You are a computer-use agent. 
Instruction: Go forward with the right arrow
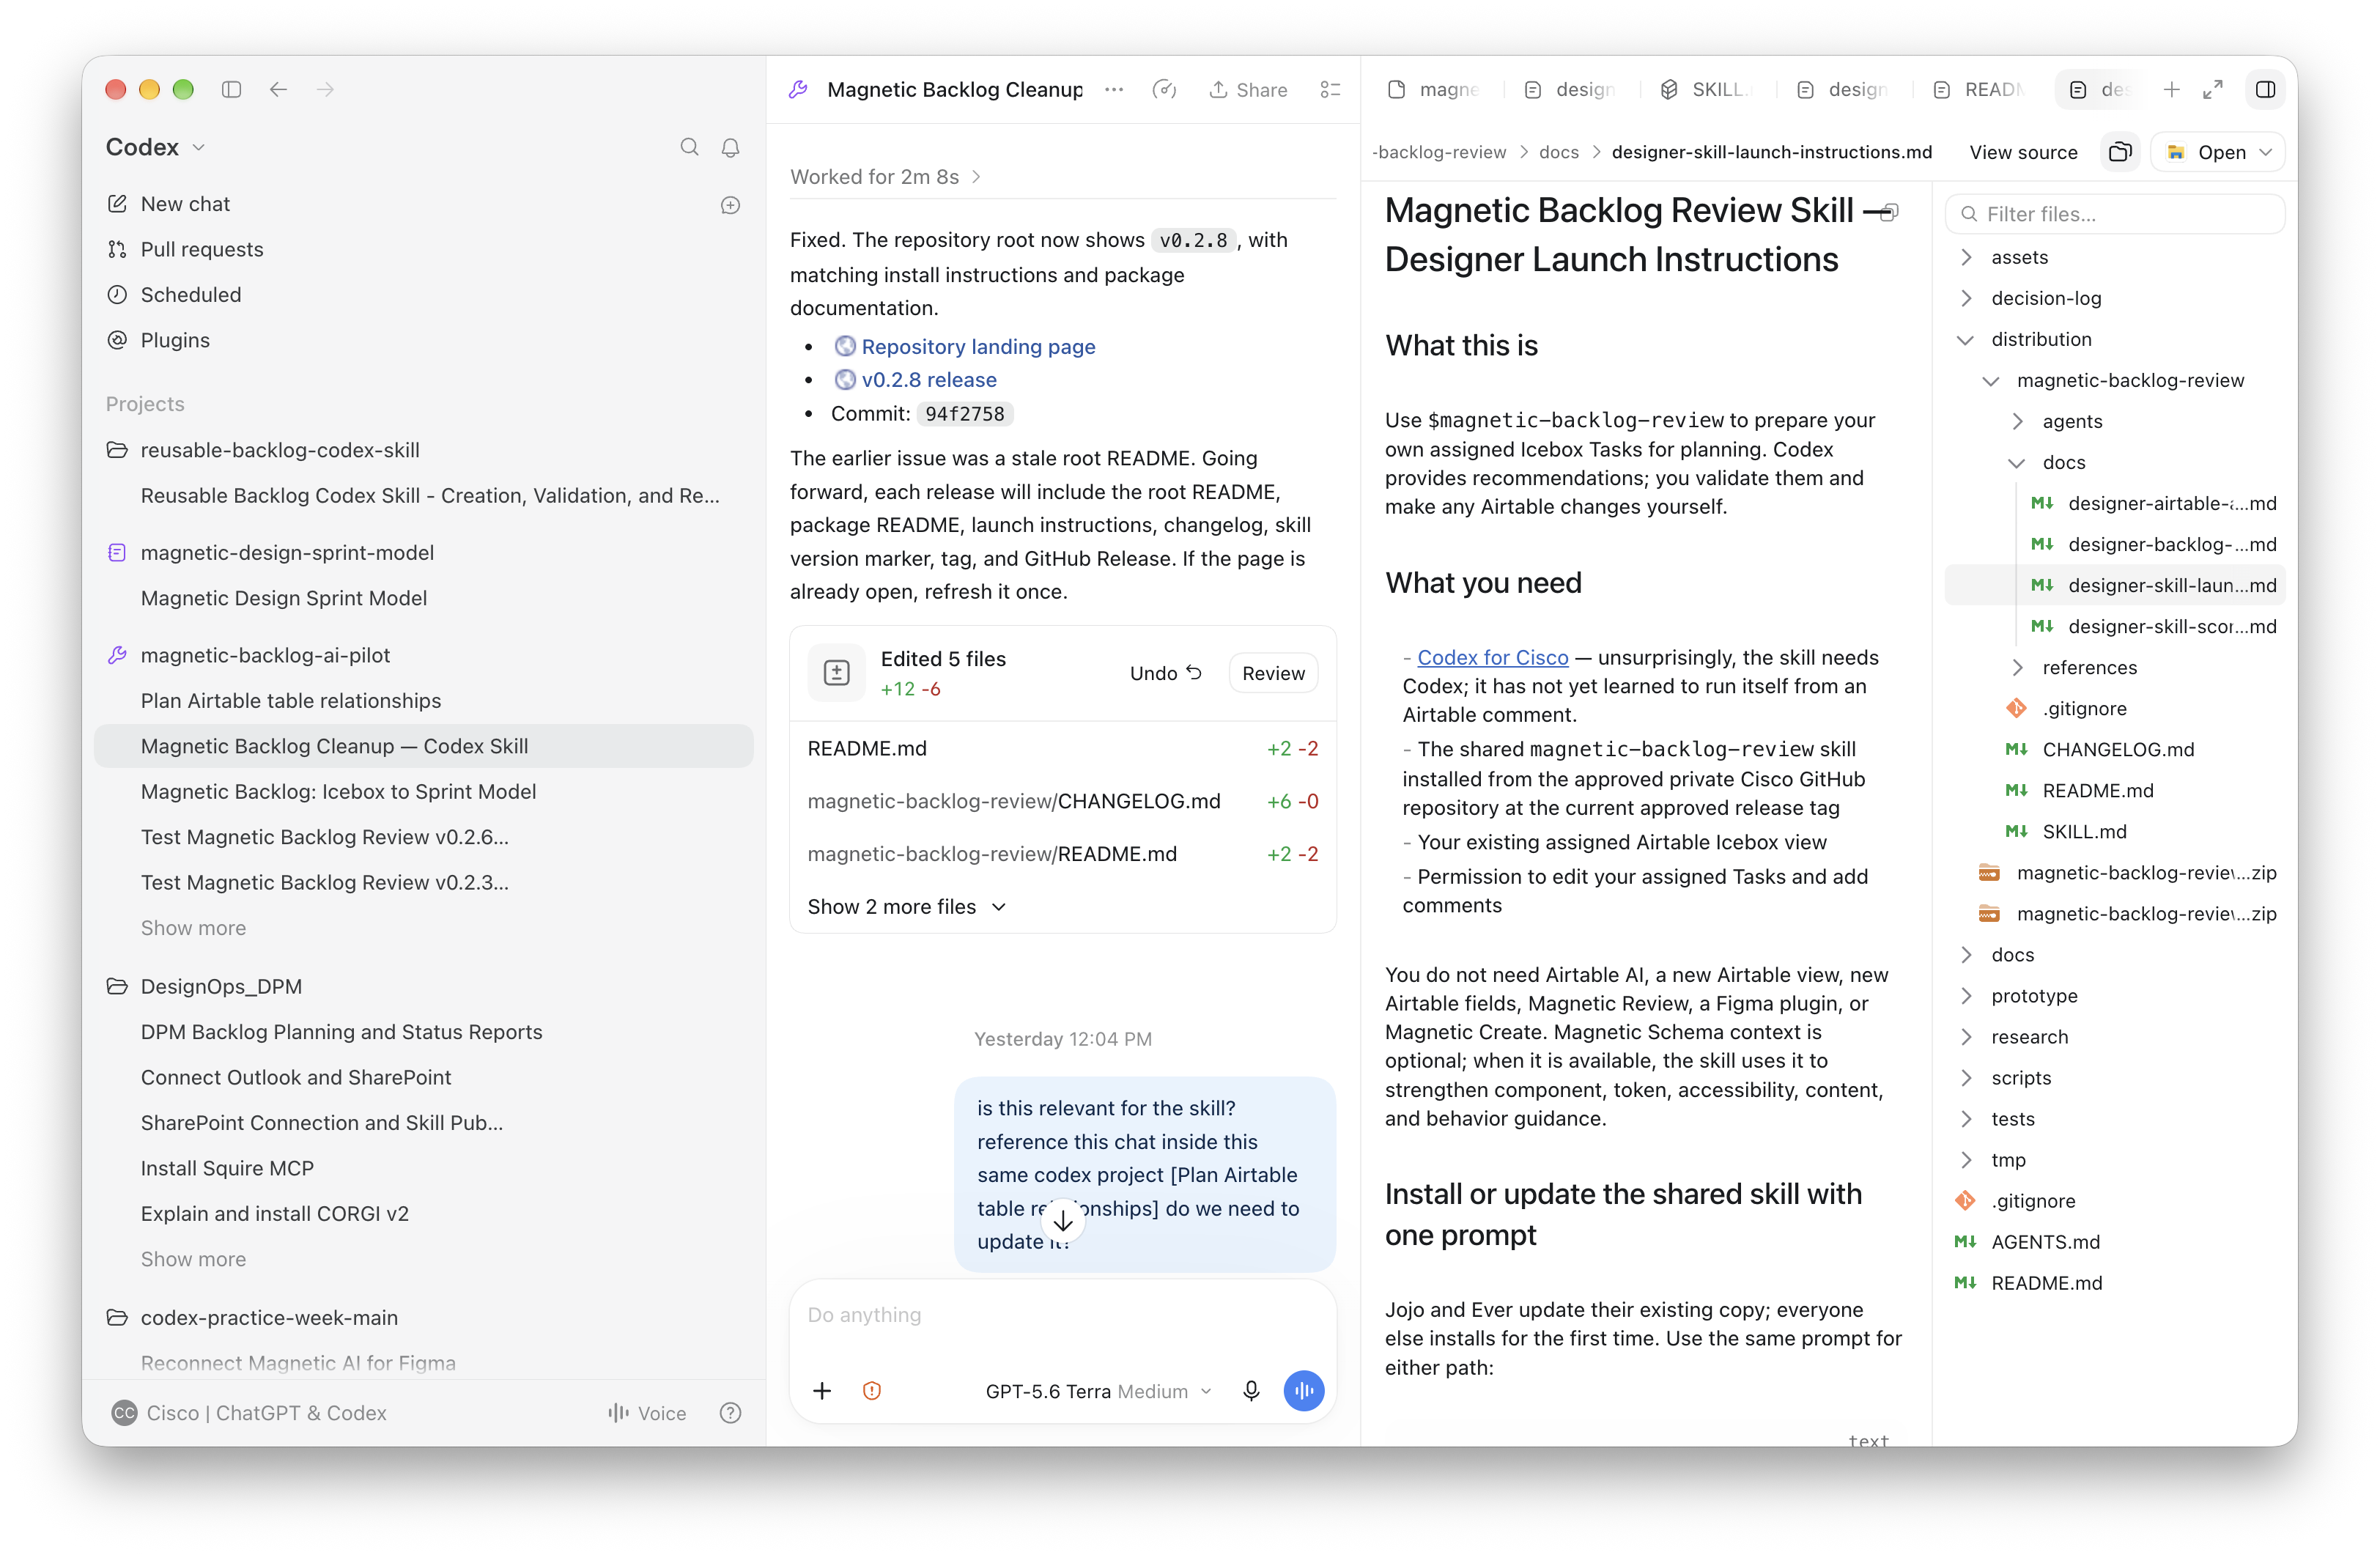(325, 90)
